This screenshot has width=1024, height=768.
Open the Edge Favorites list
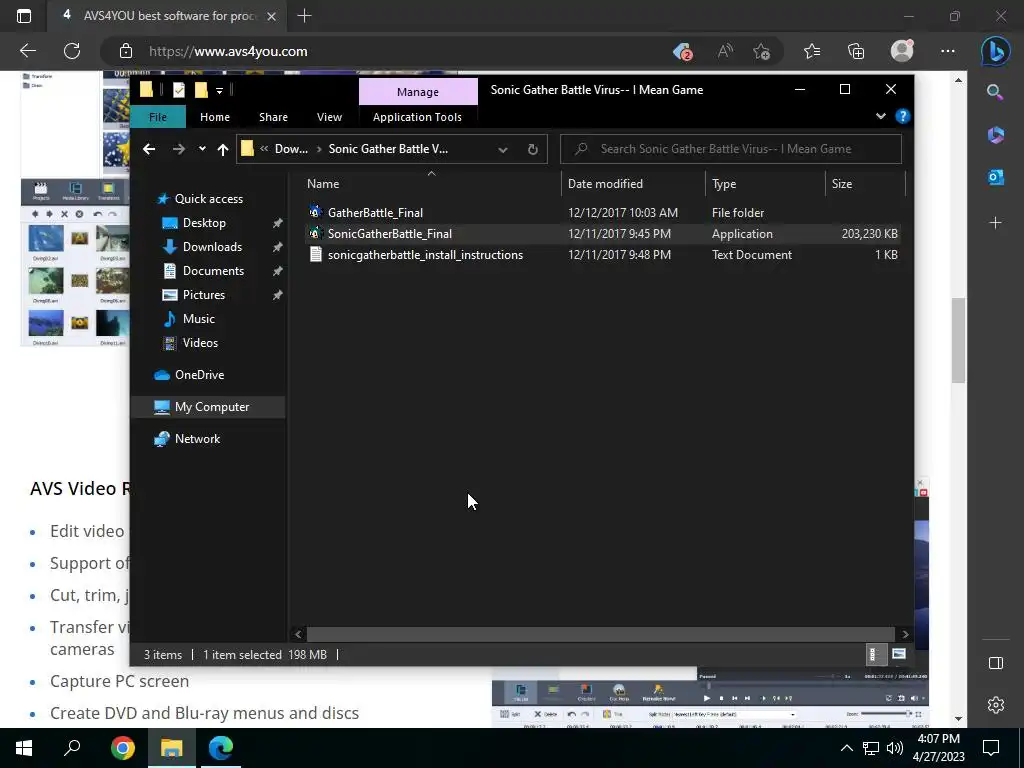point(812,51)
